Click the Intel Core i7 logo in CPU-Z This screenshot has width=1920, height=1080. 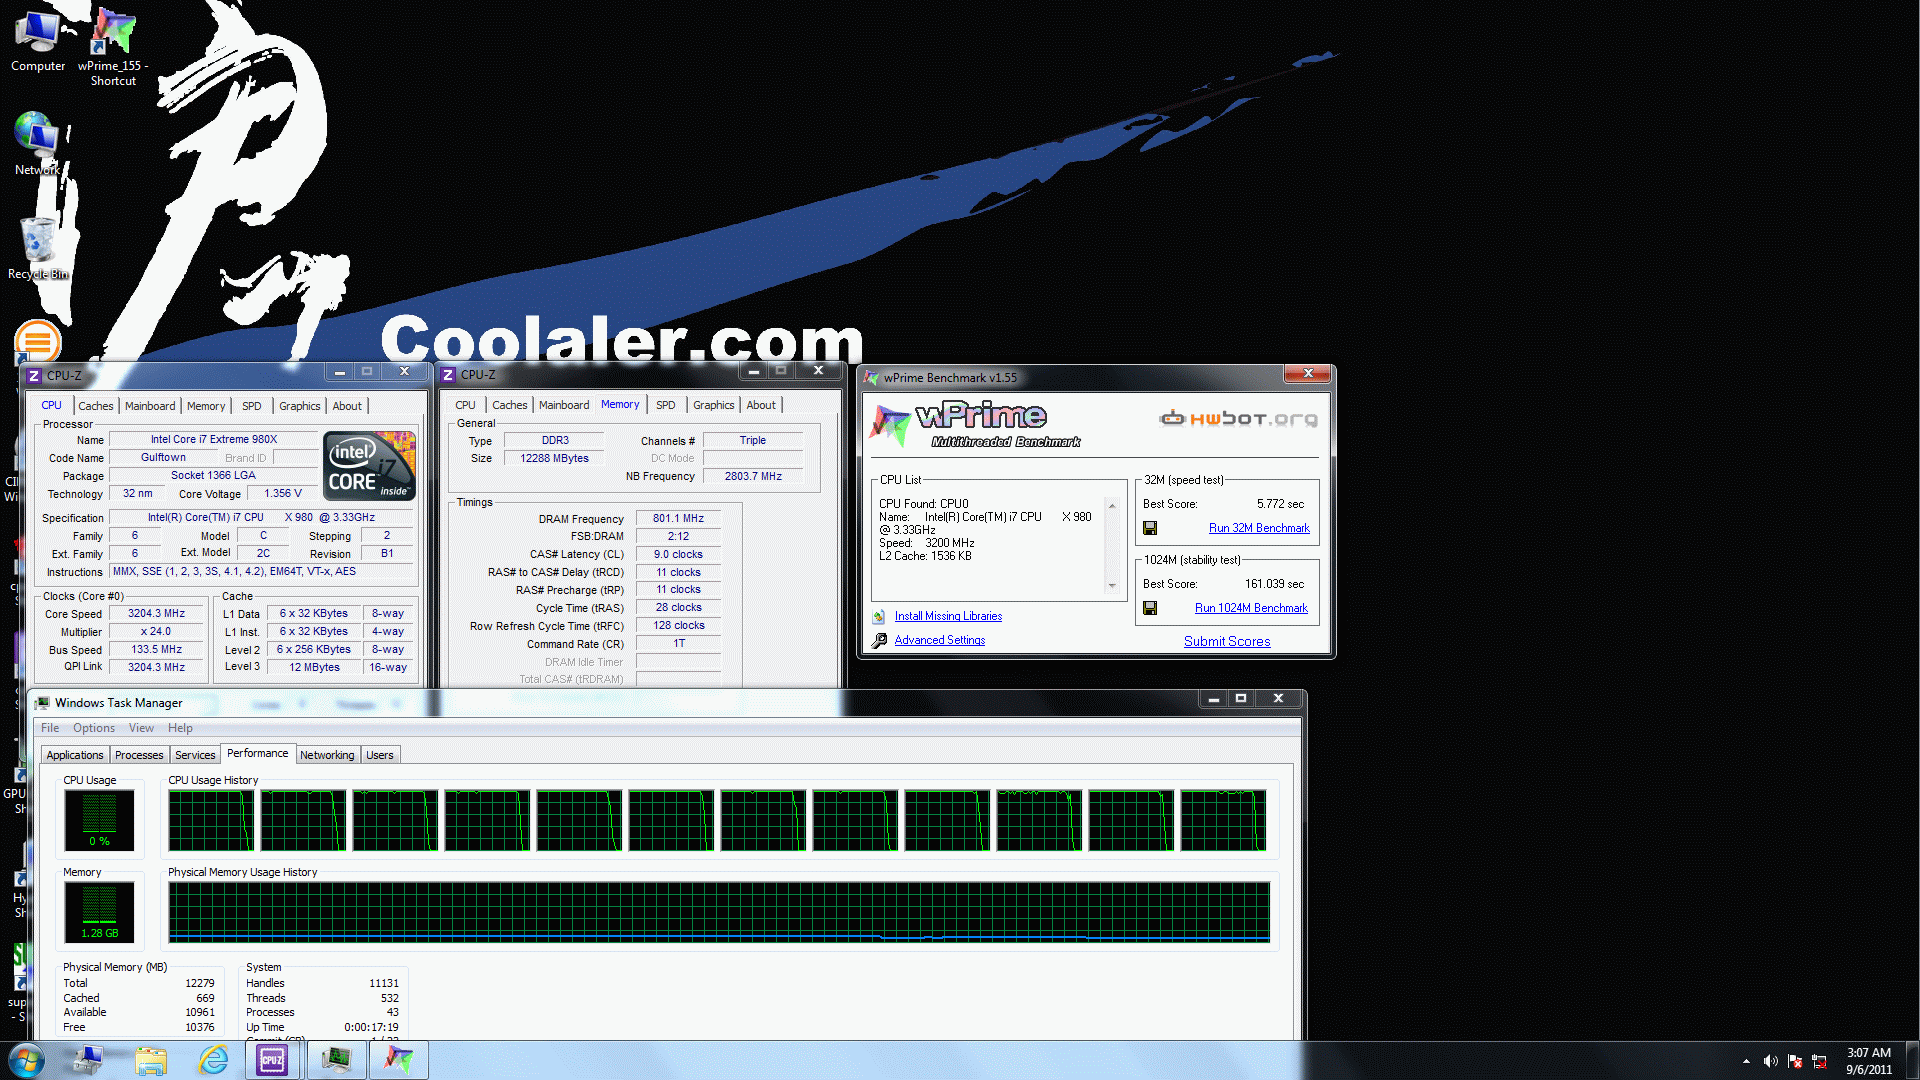pos(369,466)
